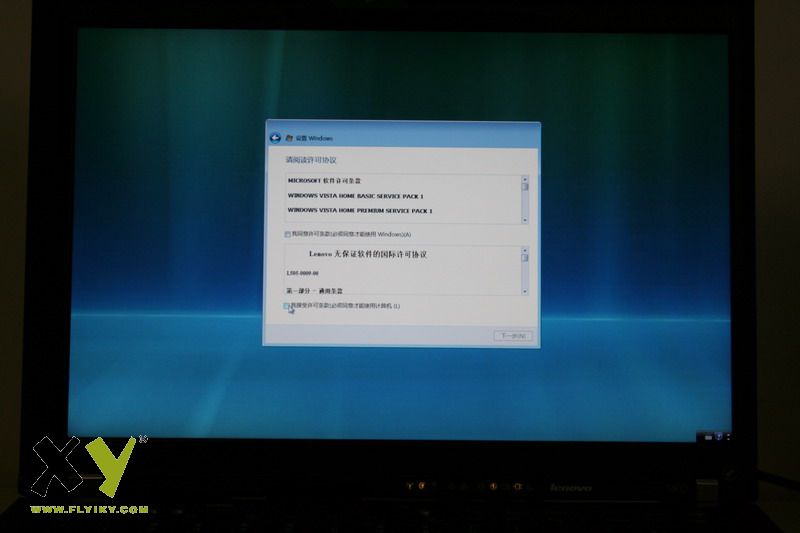Click up arrow of Lenovo license scrollbar
This screenshot has width=800, height=533.
coord(524,250)
